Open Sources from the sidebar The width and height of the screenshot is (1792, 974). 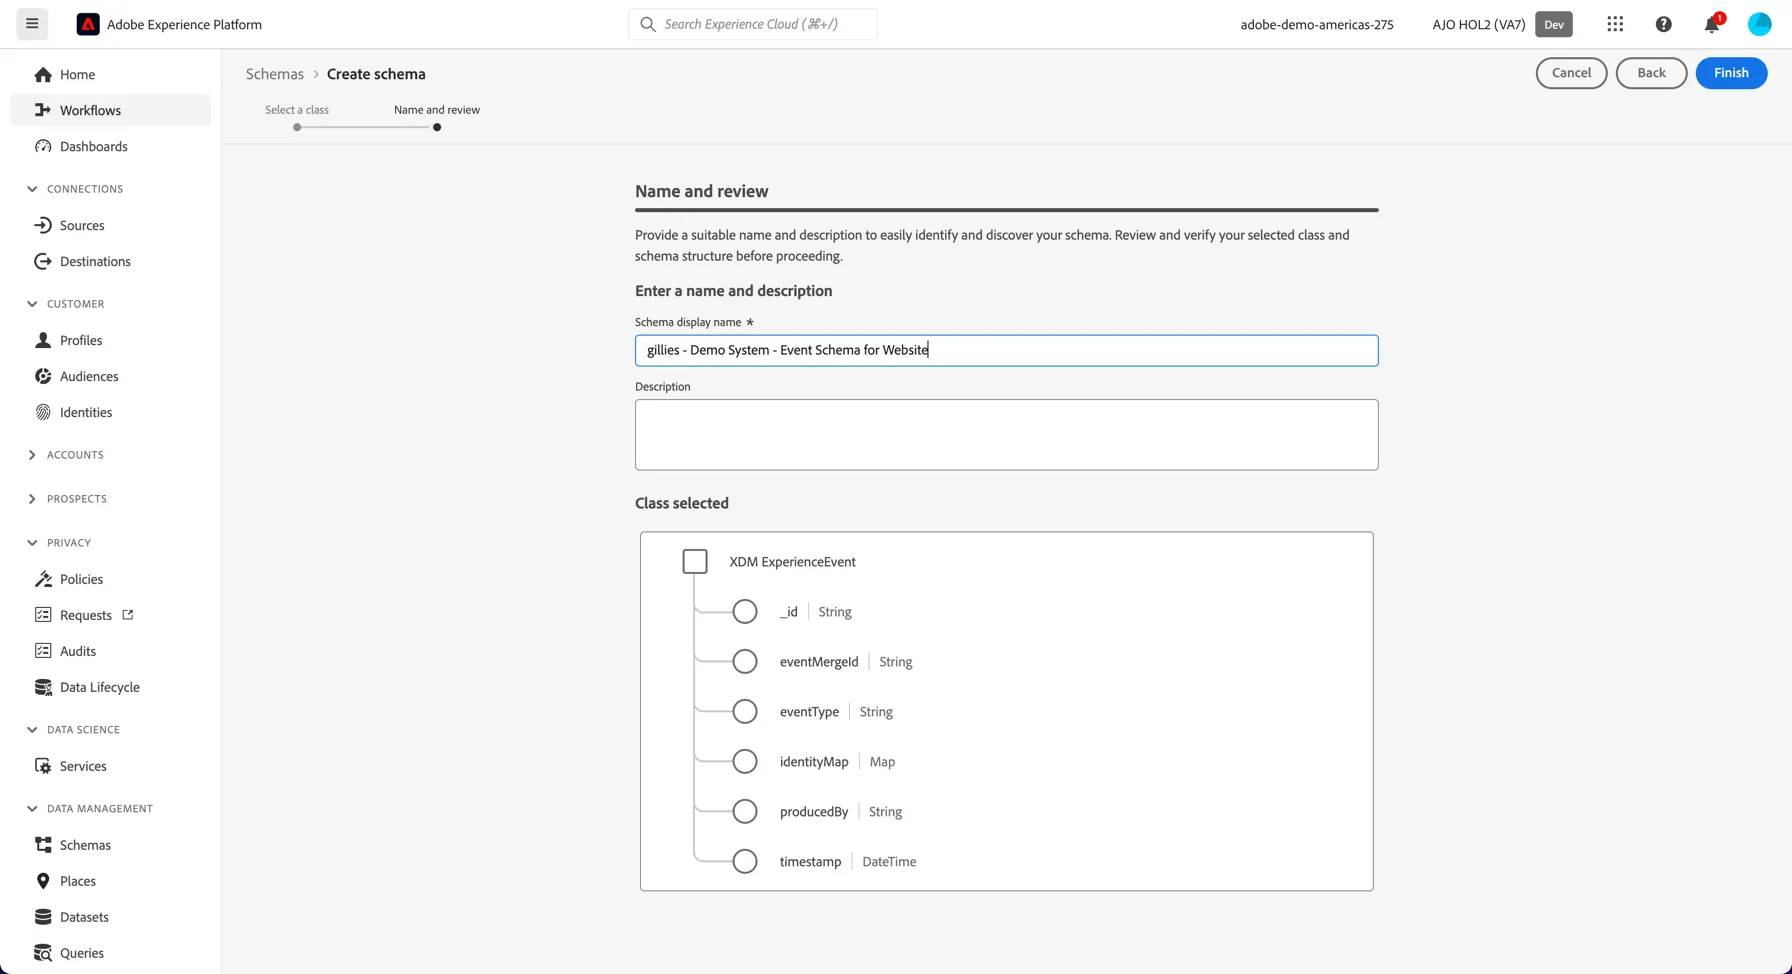coord(82,225)
